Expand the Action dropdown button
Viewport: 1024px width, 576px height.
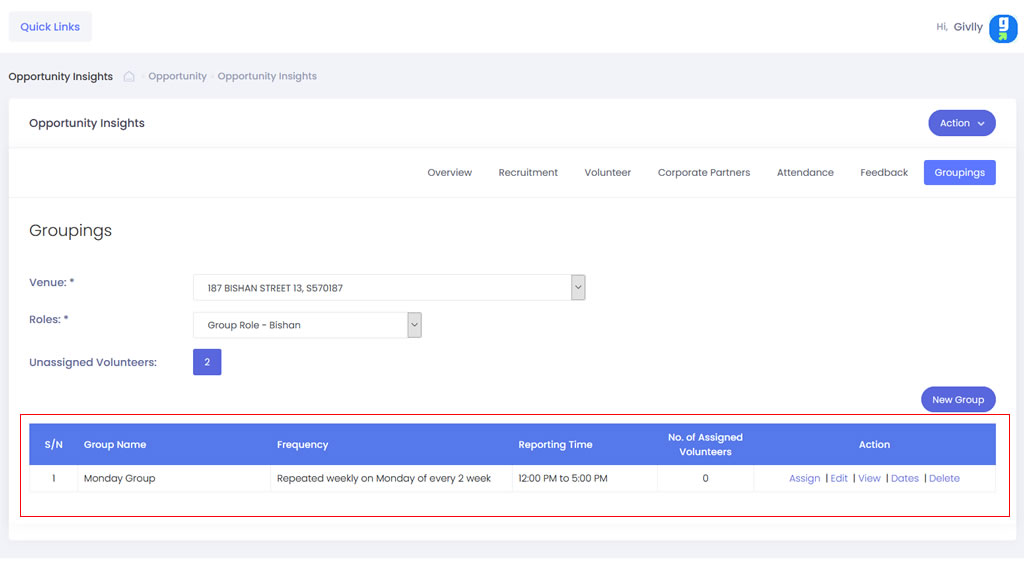click(x=961, y=123)
